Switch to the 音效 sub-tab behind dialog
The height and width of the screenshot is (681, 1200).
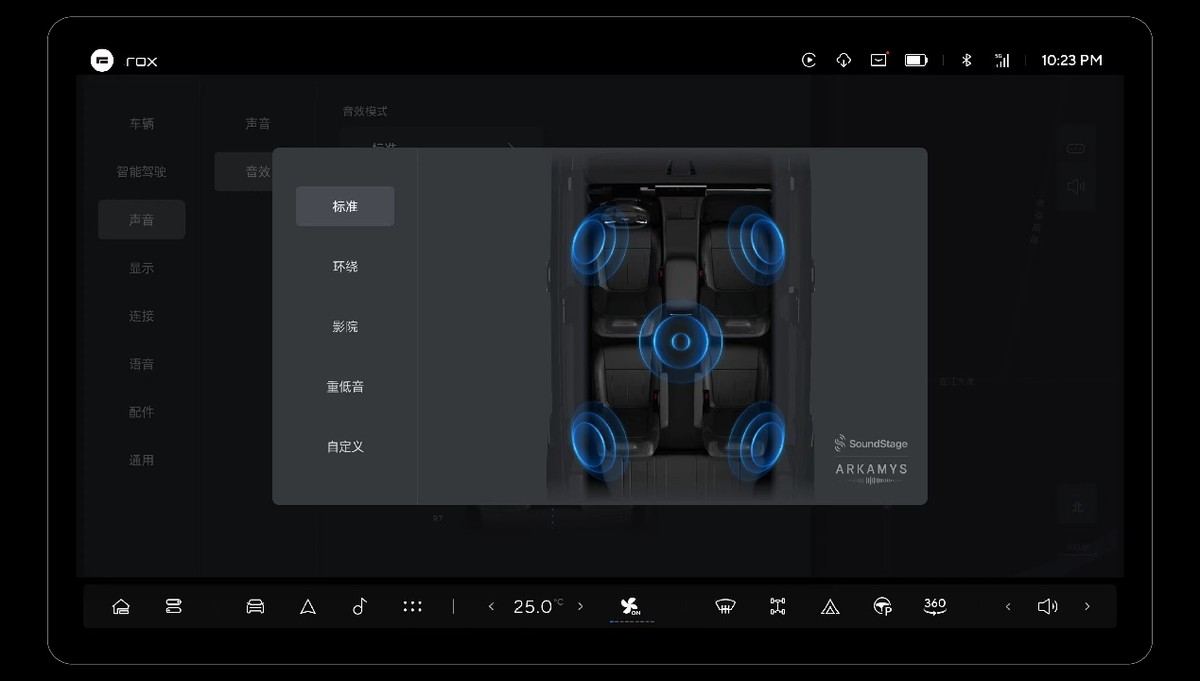coord(244,172)
